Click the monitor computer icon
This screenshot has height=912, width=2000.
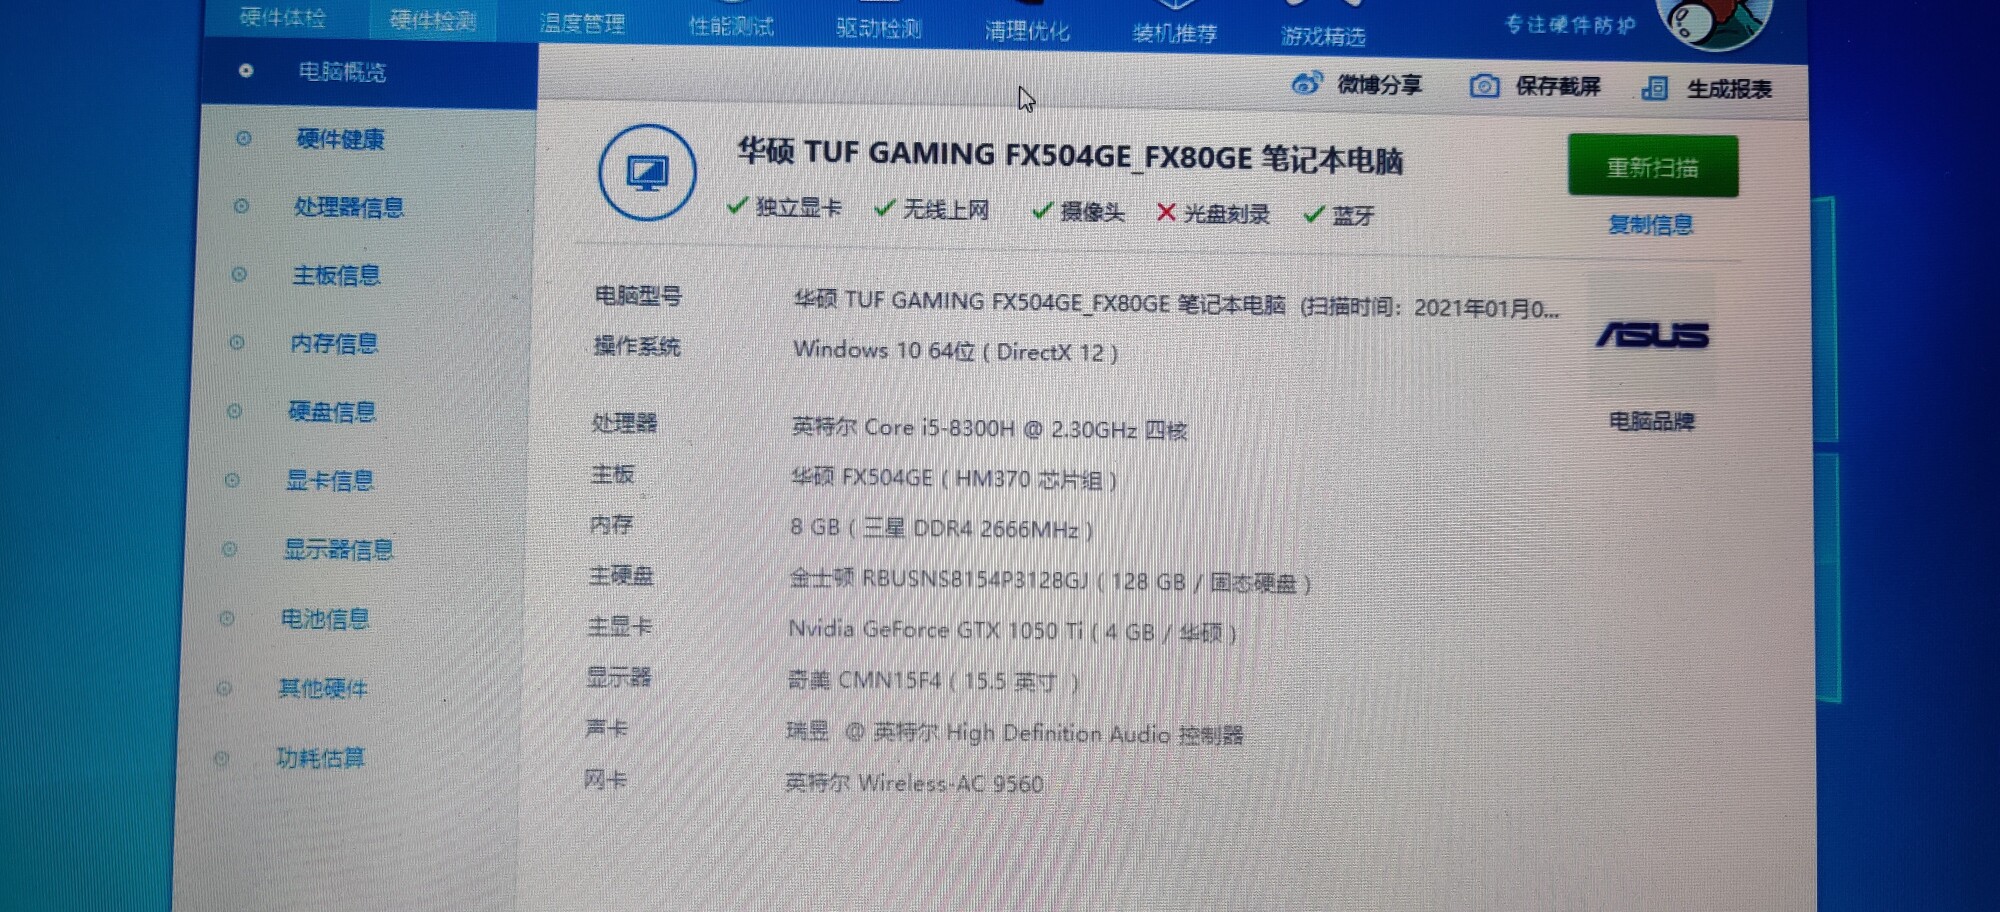(x=647, y=173)
